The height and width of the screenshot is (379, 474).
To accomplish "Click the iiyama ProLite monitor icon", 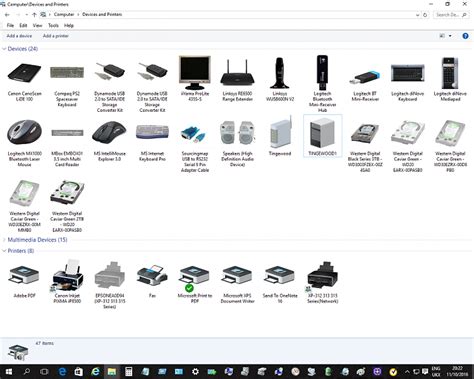I will click(195, 73).
